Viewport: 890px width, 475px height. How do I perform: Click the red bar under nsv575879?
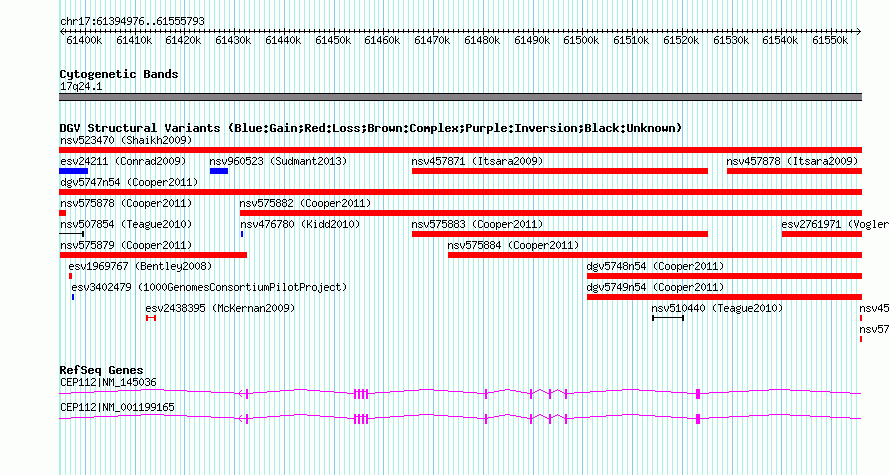tap(153, 255)
